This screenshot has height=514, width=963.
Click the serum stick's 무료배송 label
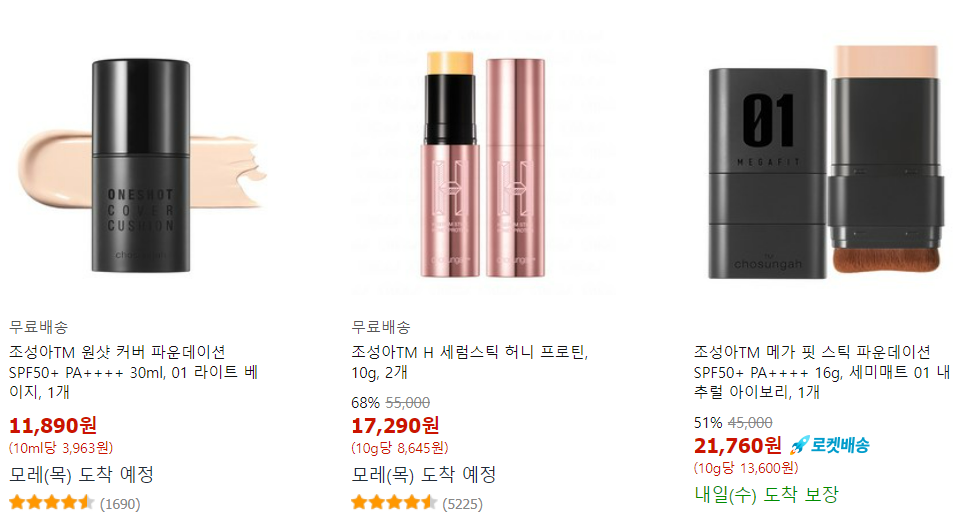[x=381, y=327]
